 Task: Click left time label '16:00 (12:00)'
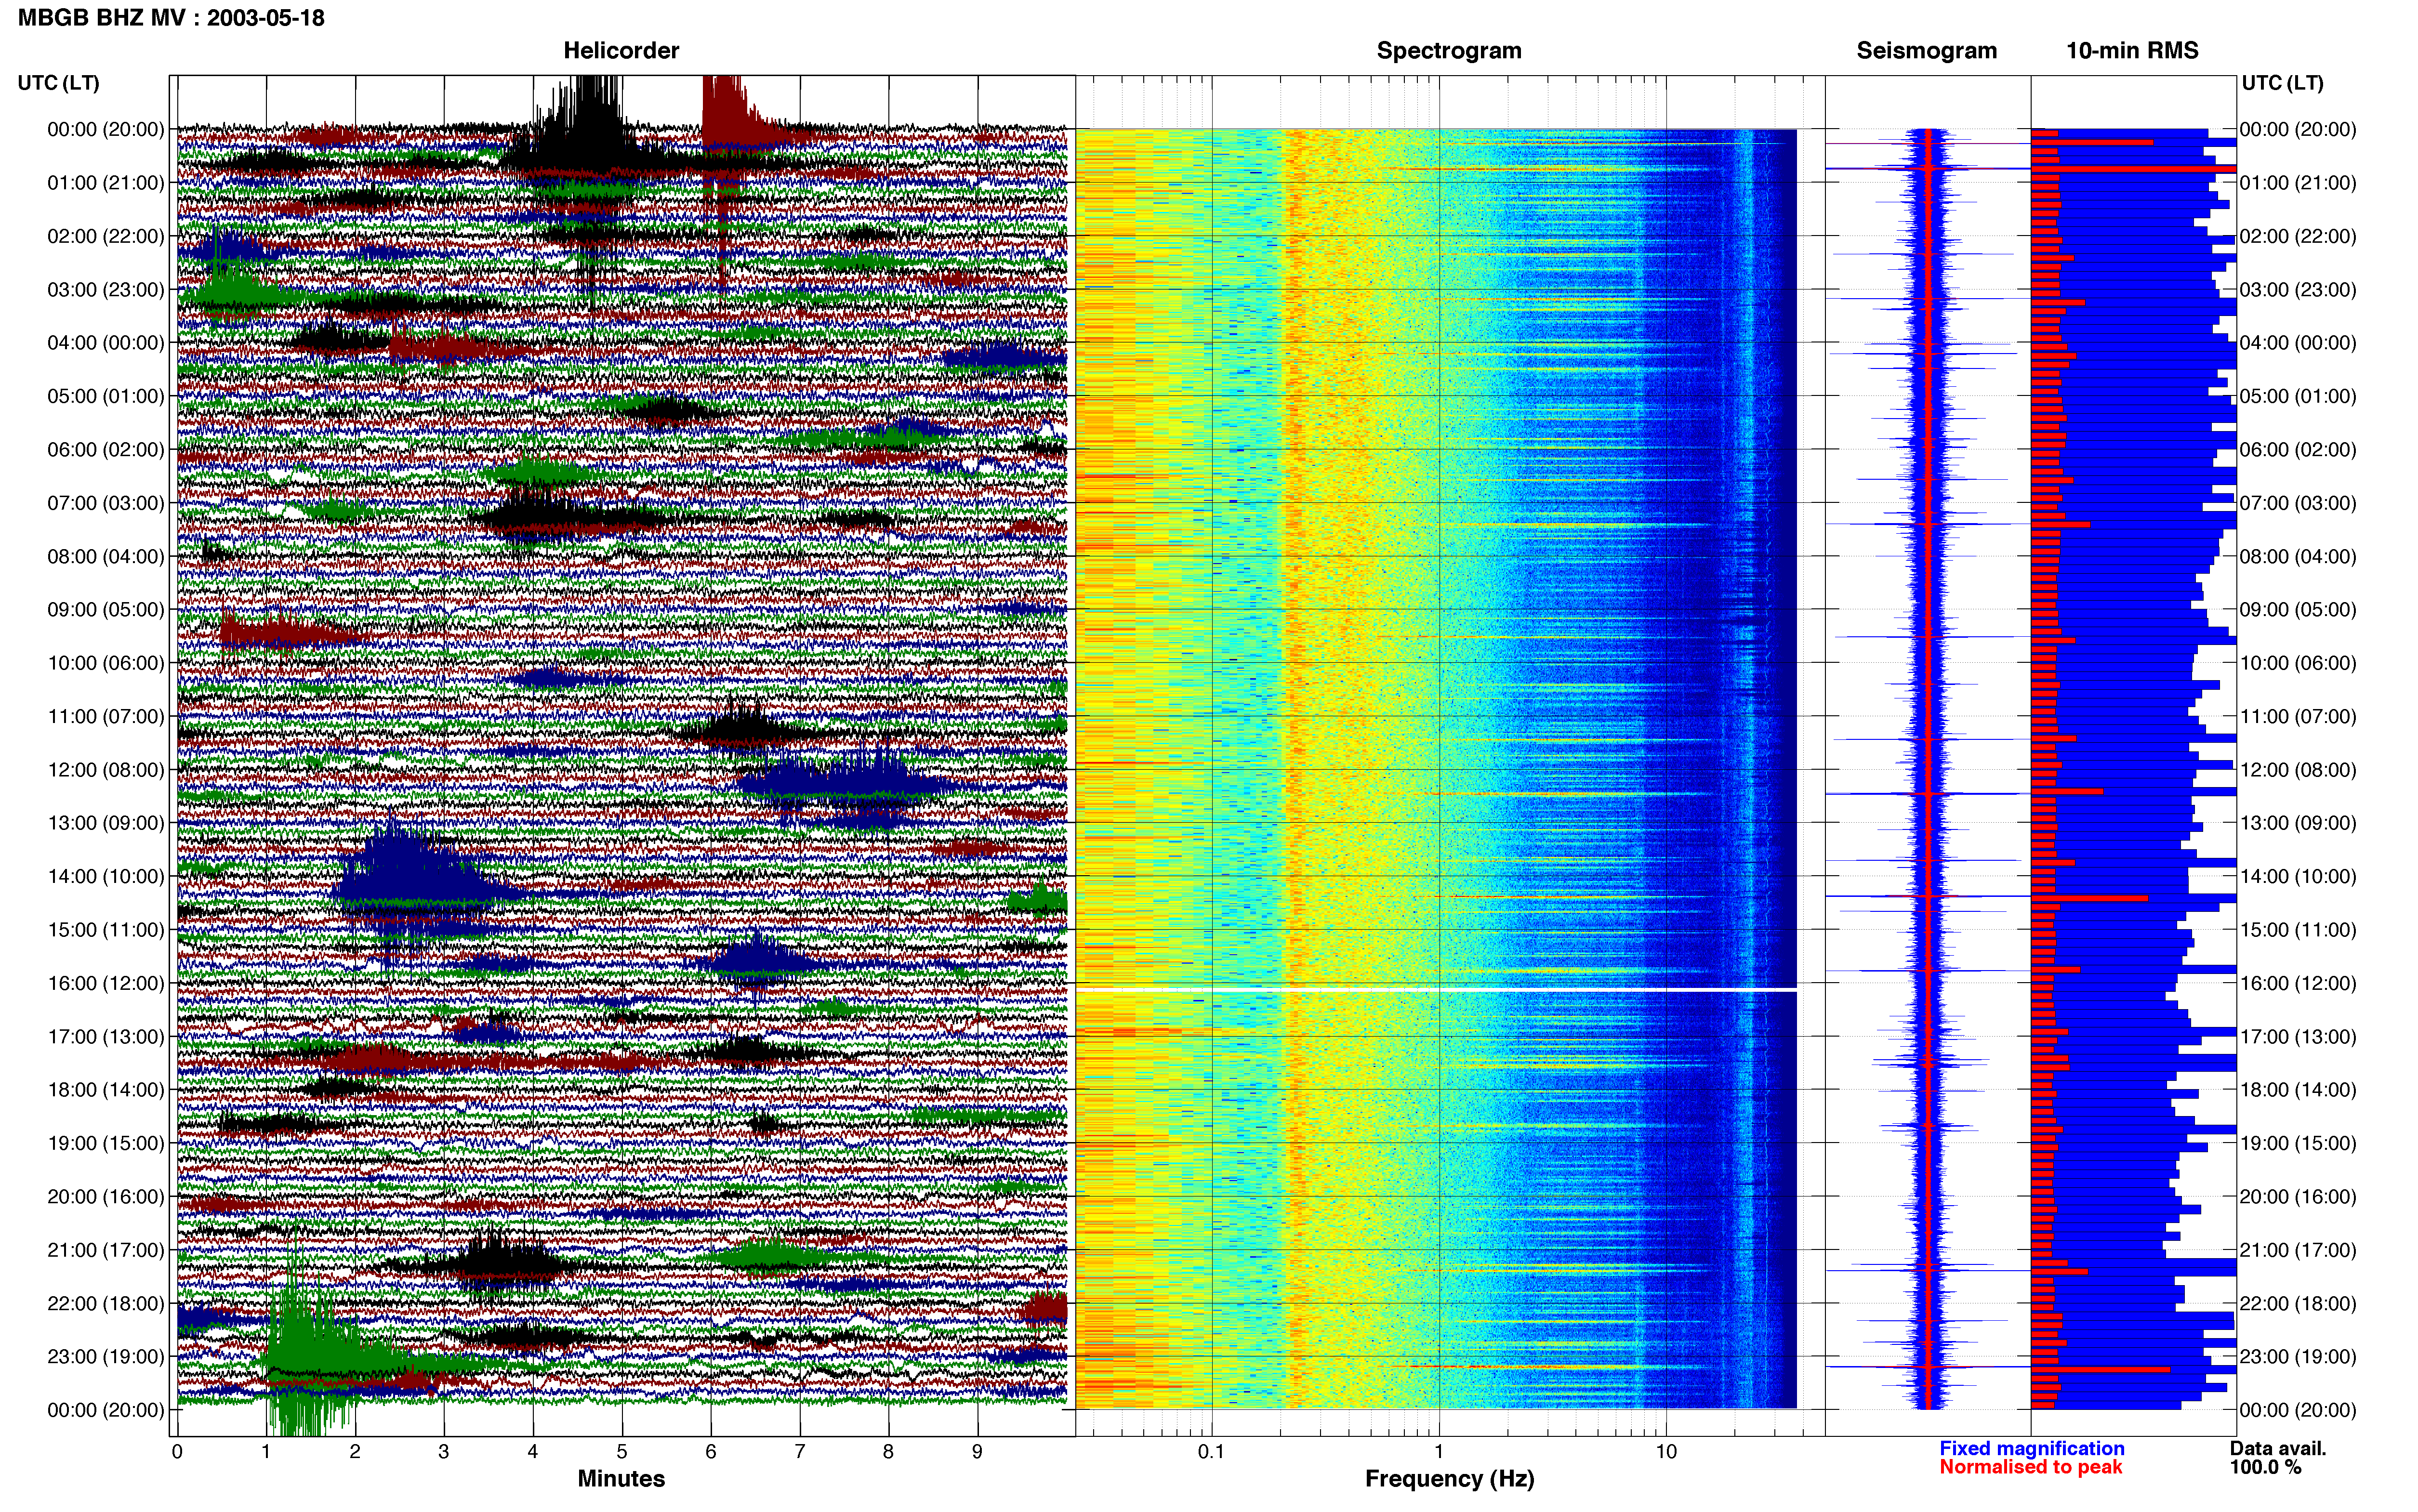(x=106, y=983)
